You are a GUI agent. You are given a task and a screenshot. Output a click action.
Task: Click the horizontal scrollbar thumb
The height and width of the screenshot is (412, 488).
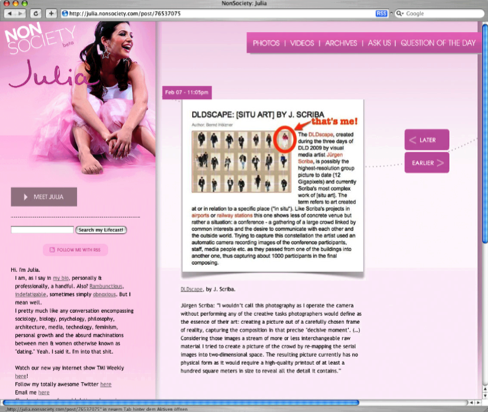tap(180, 402)
